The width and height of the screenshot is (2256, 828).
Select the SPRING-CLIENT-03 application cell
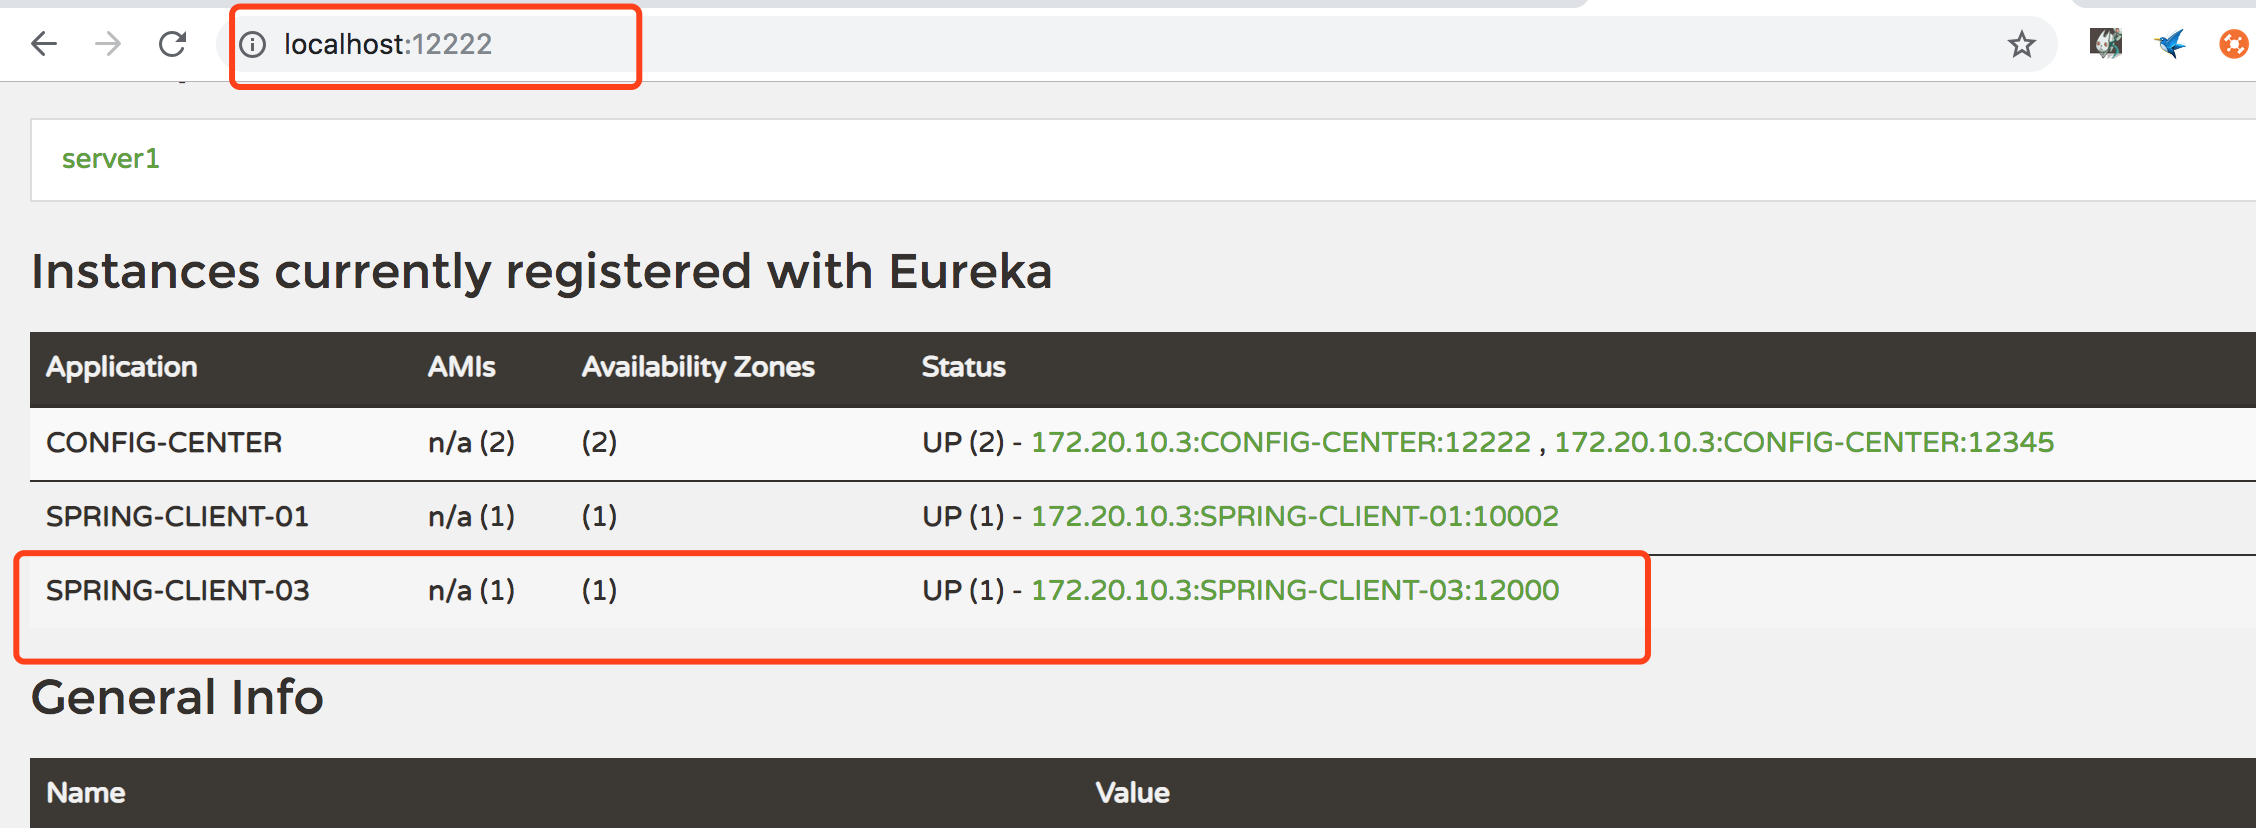coord(178,590)
